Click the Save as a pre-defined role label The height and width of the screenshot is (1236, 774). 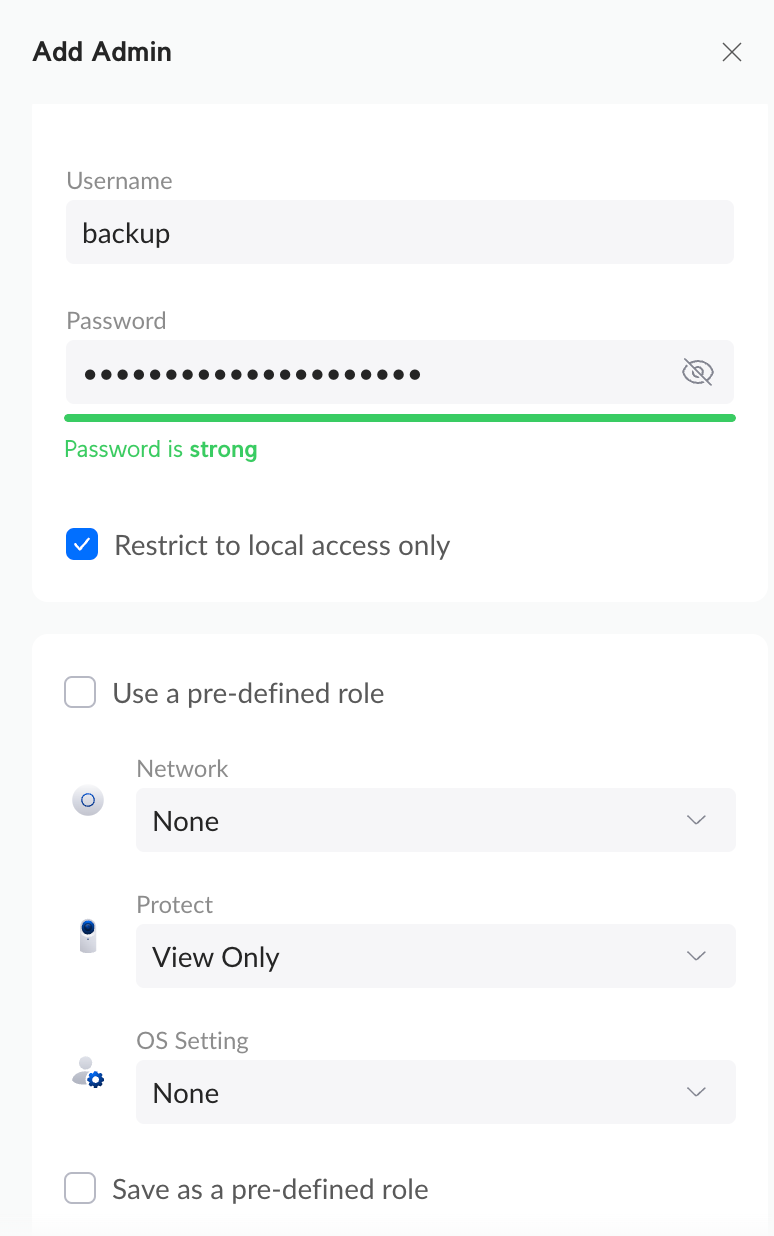tap(270, 1189)
